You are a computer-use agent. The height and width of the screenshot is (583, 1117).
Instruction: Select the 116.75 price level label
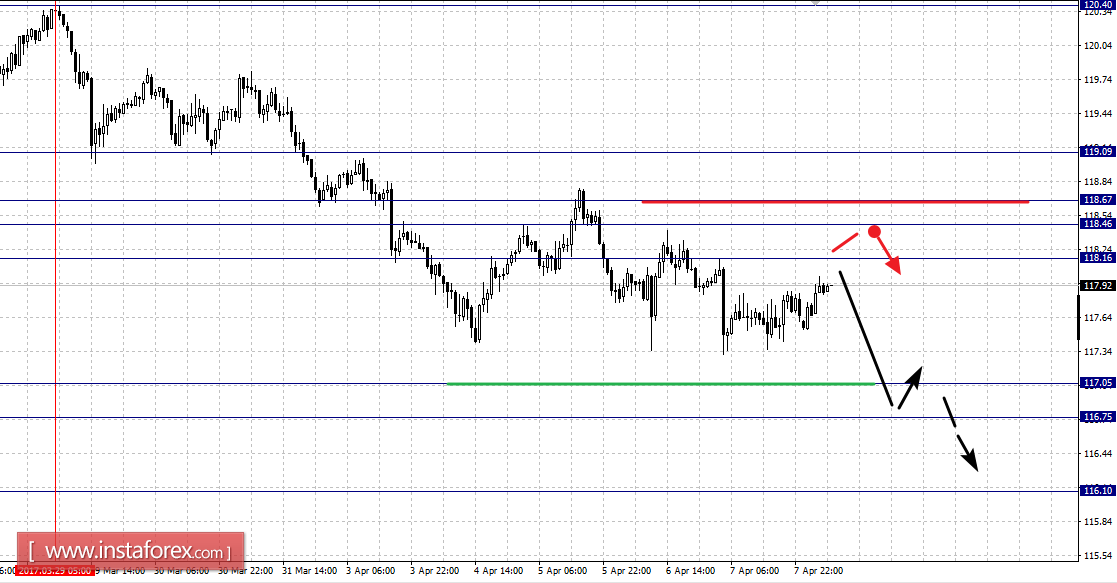coord(1098,416)
